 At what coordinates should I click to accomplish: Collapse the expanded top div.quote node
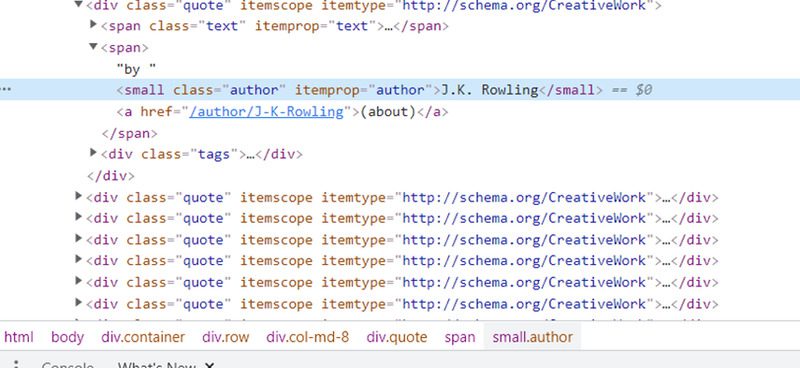[x=79, y=5]
